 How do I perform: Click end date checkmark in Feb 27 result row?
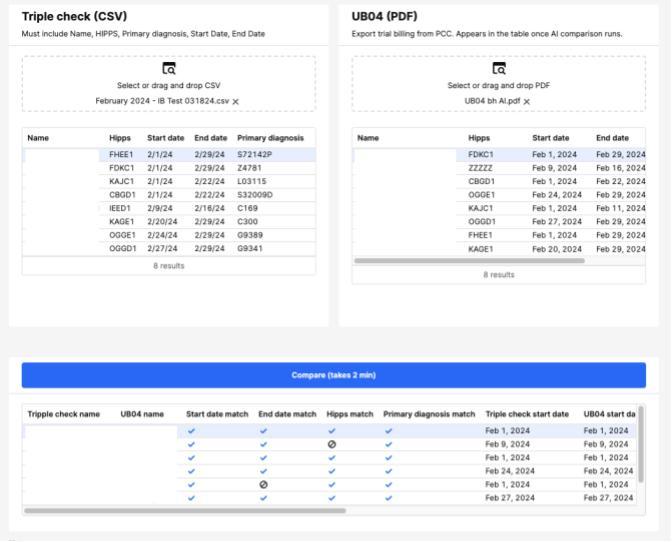(264, 498)
